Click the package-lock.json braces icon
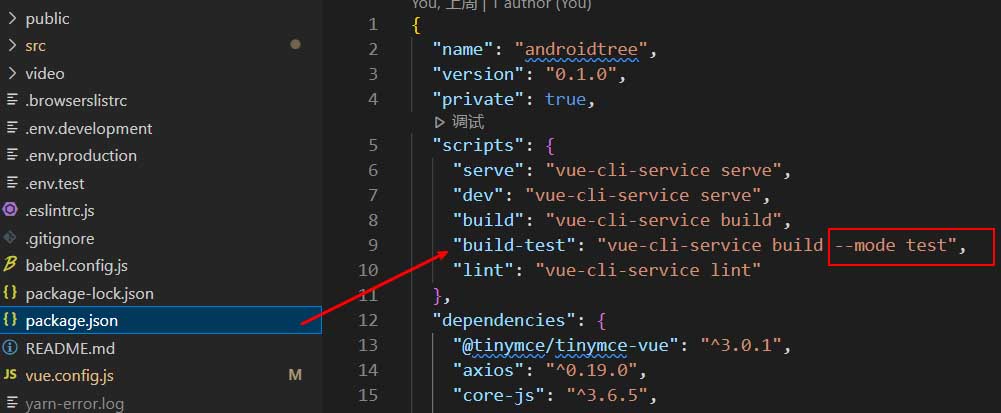The height and width of the screenshot is (413, 1001). tap(11, 293)
